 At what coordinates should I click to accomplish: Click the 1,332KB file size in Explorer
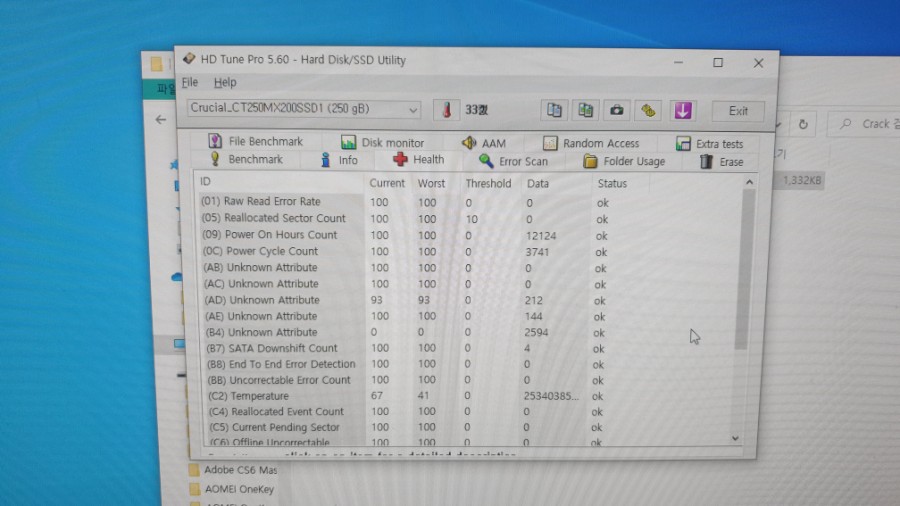point(802,180)
